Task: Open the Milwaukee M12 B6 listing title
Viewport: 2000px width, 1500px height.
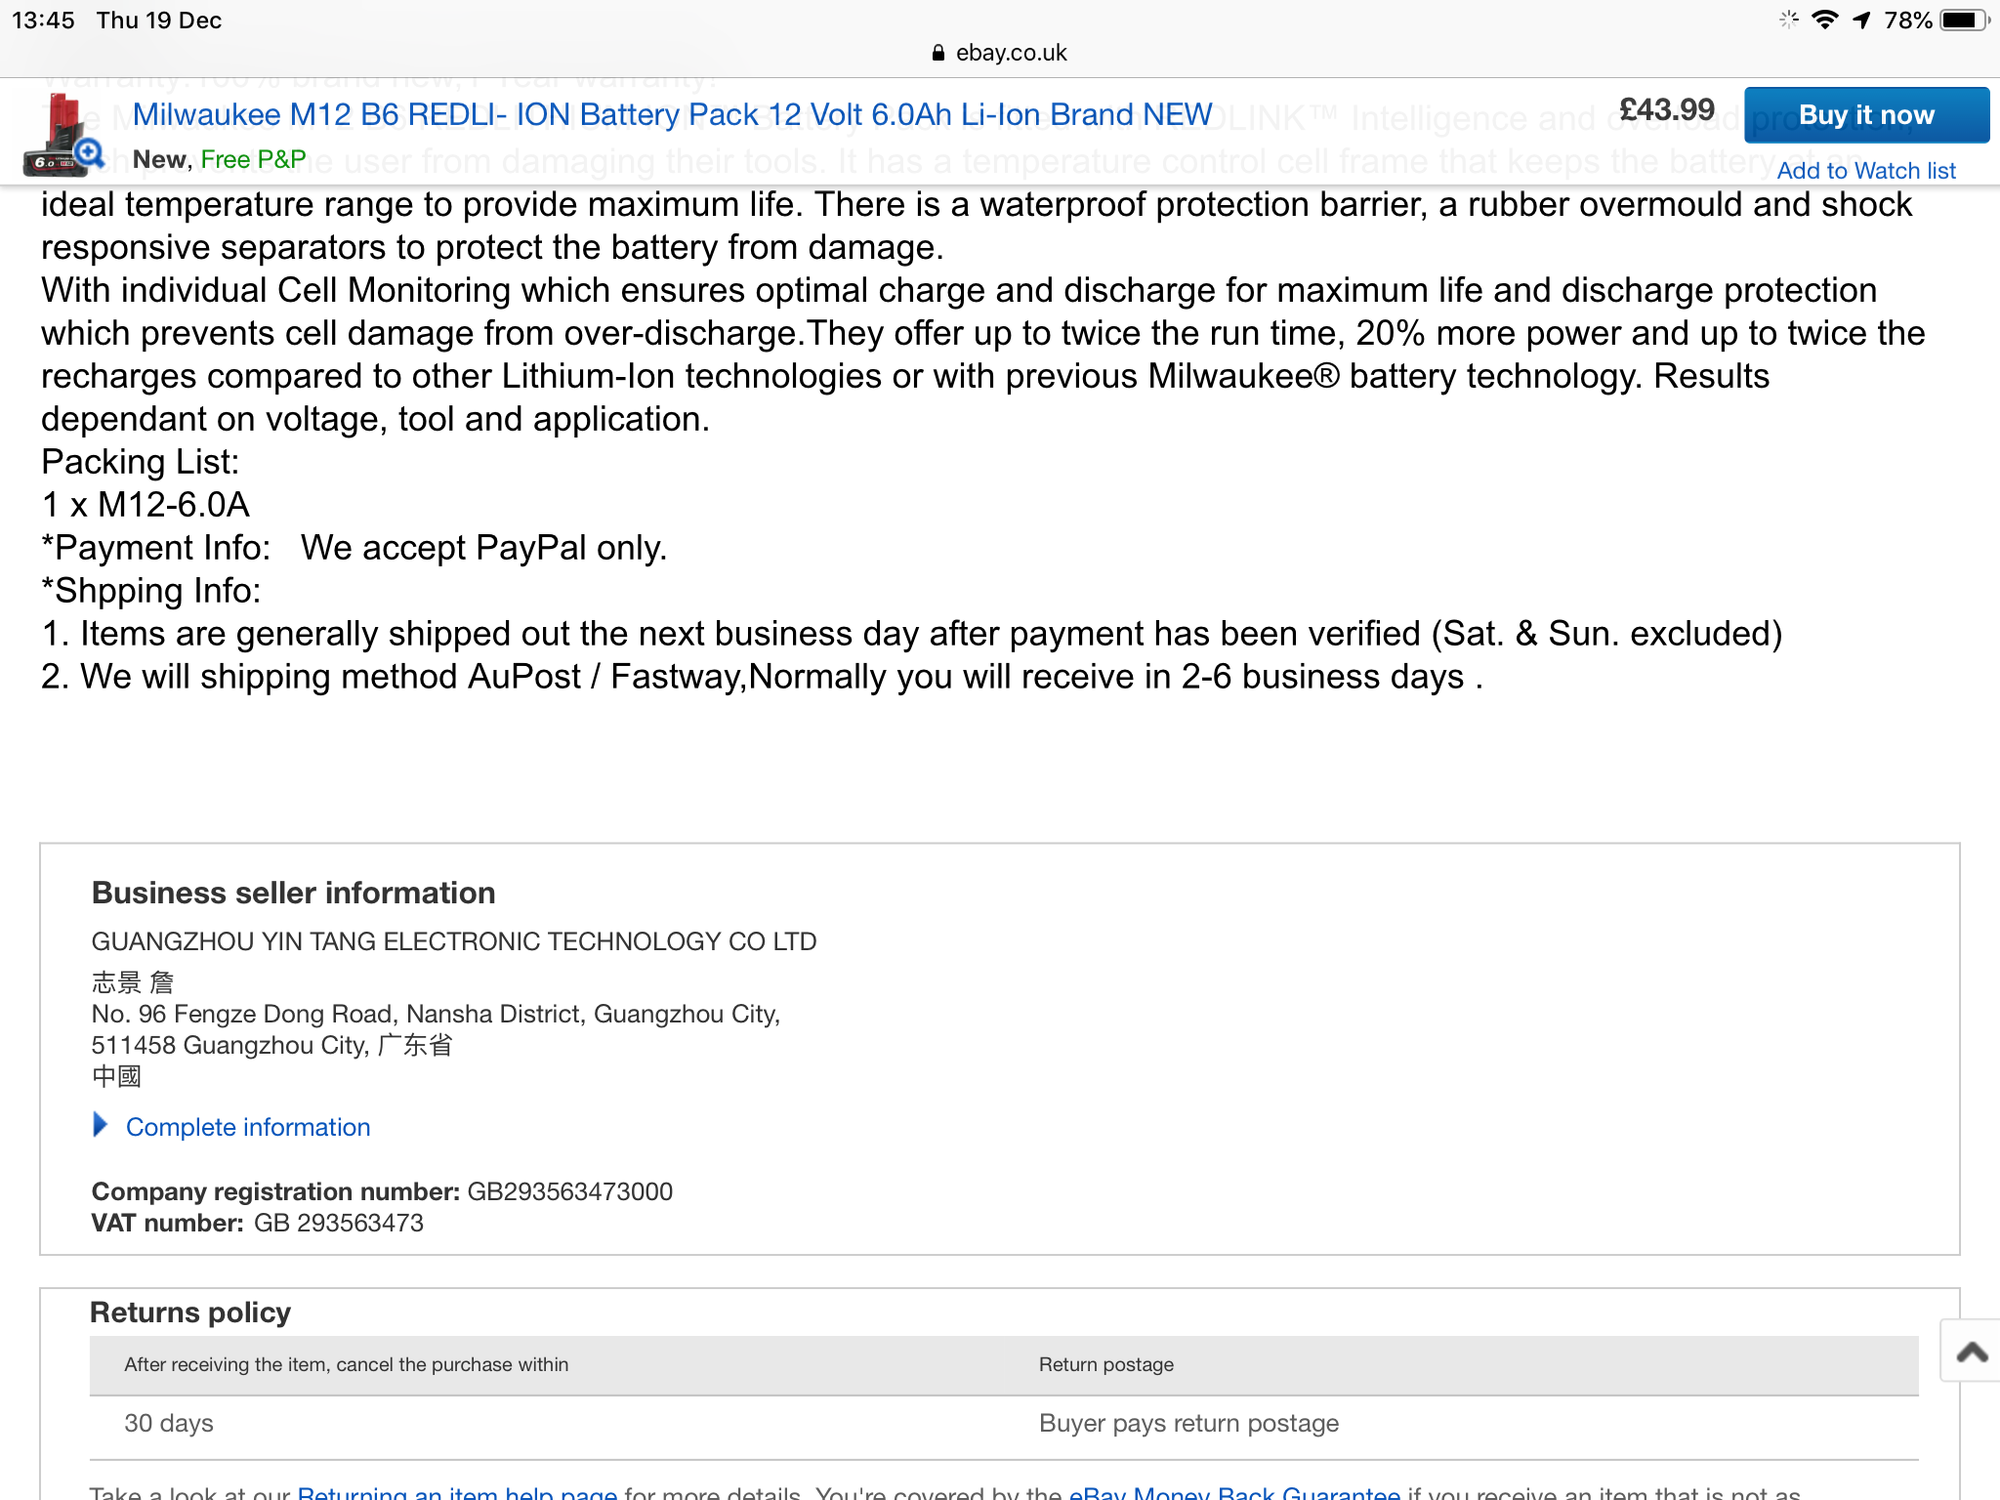Action: pos(672,115)
